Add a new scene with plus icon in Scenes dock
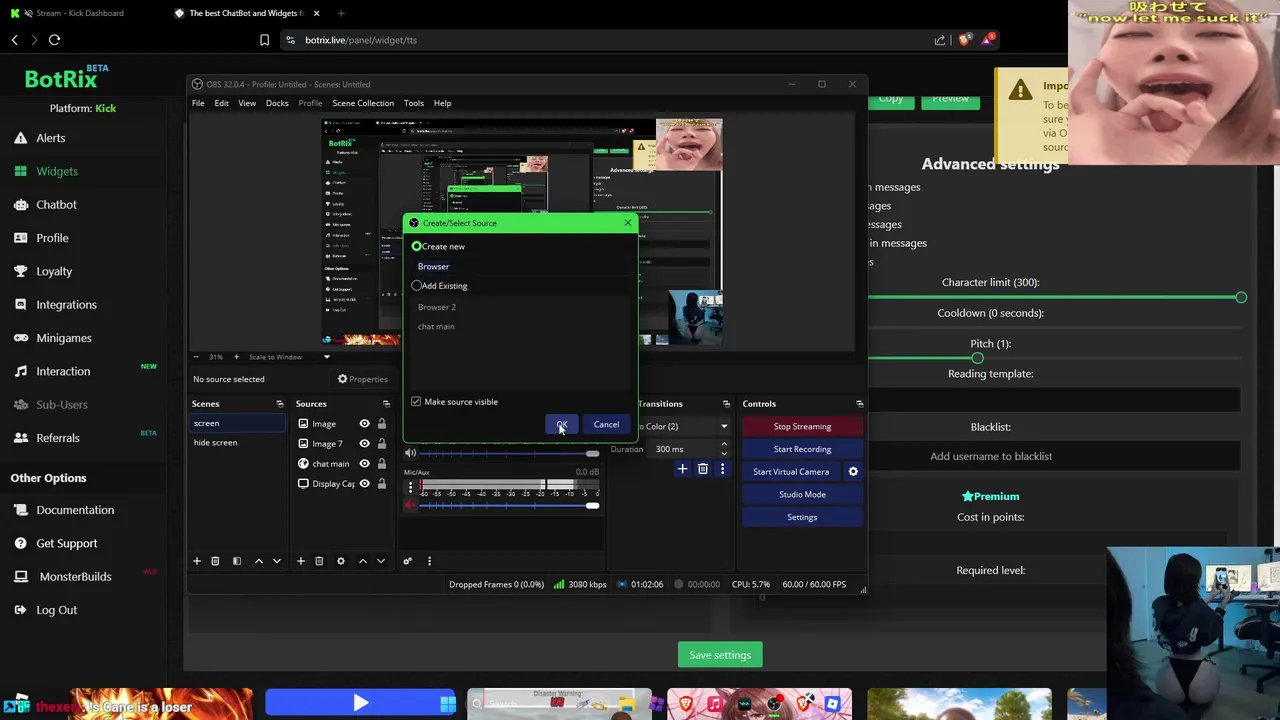 click(197, 561)
